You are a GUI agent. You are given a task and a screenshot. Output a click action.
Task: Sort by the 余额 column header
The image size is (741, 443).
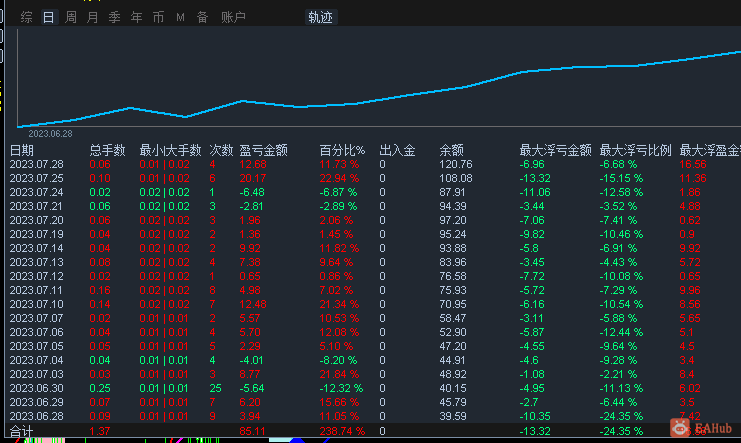click(x=451, y=150)
